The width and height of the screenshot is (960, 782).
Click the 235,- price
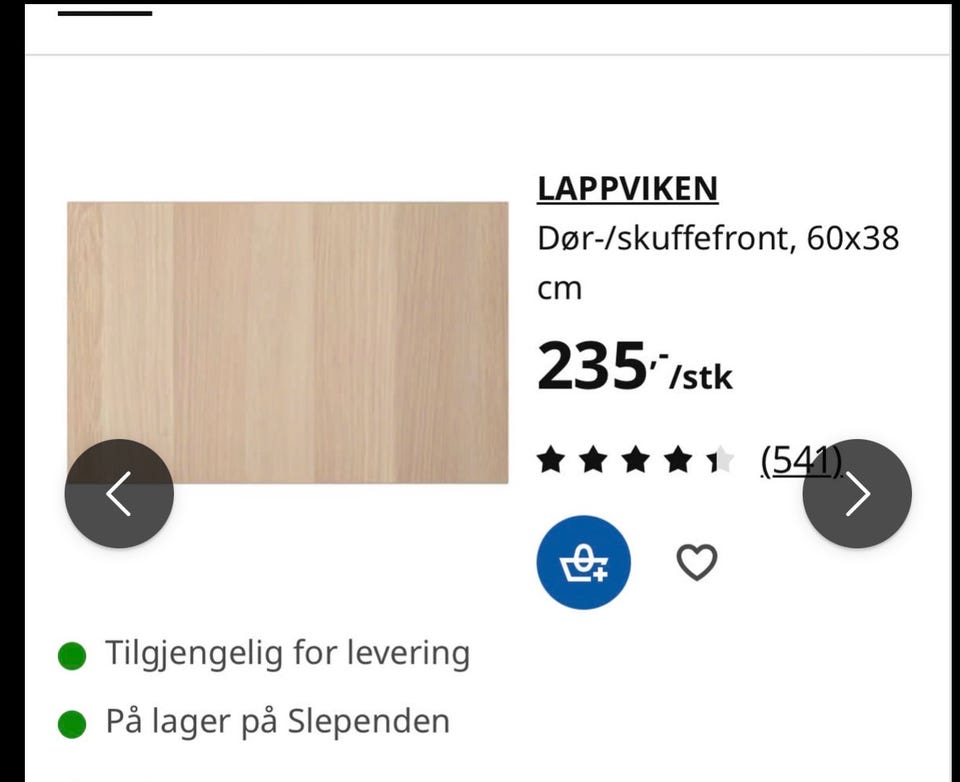601,366
